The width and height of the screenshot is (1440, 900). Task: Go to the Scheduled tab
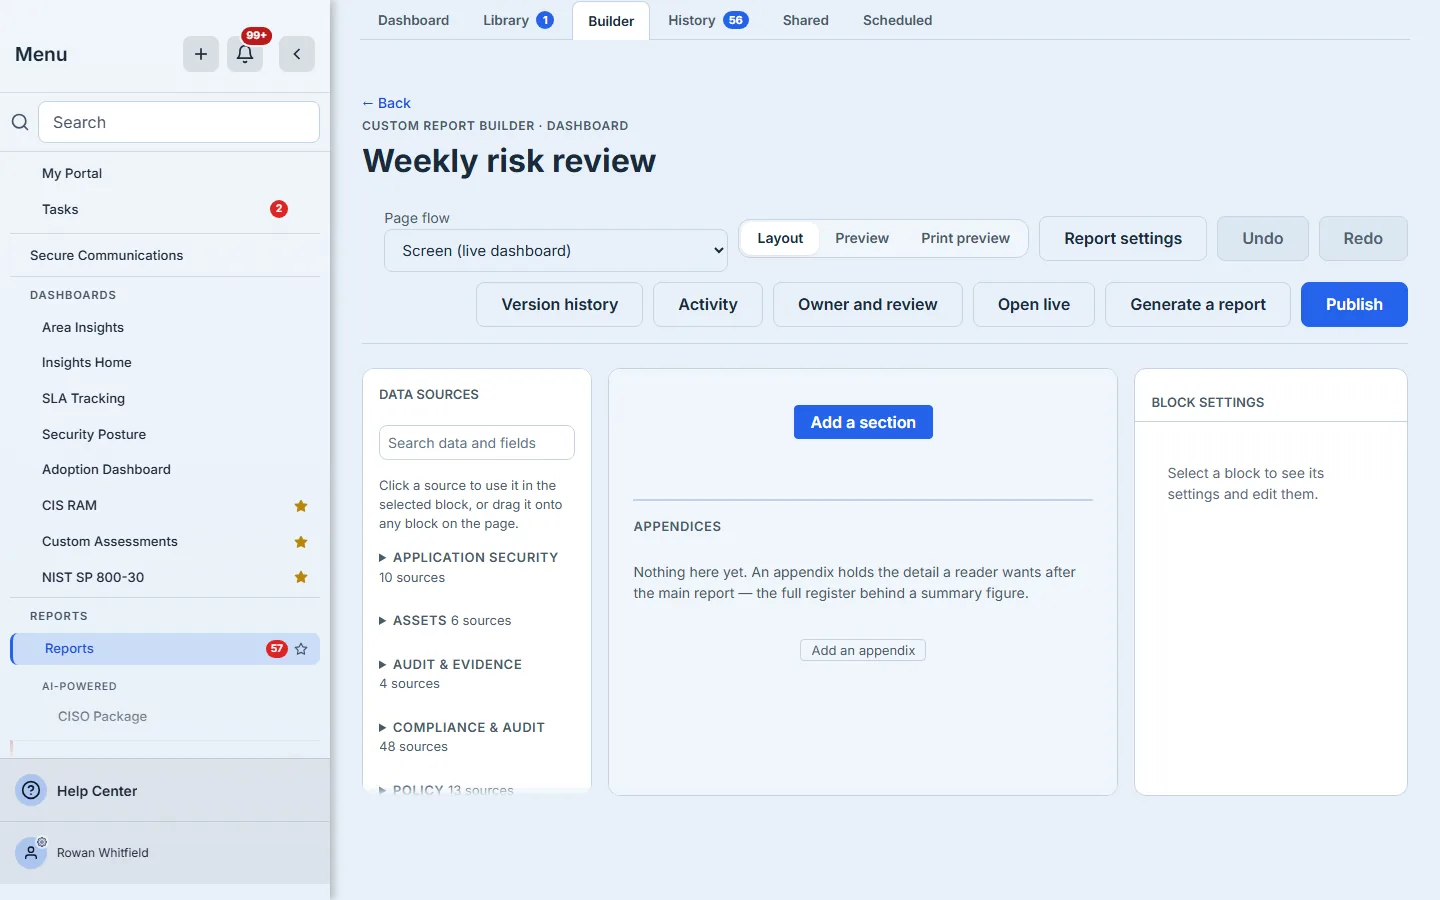pos(897,20)
